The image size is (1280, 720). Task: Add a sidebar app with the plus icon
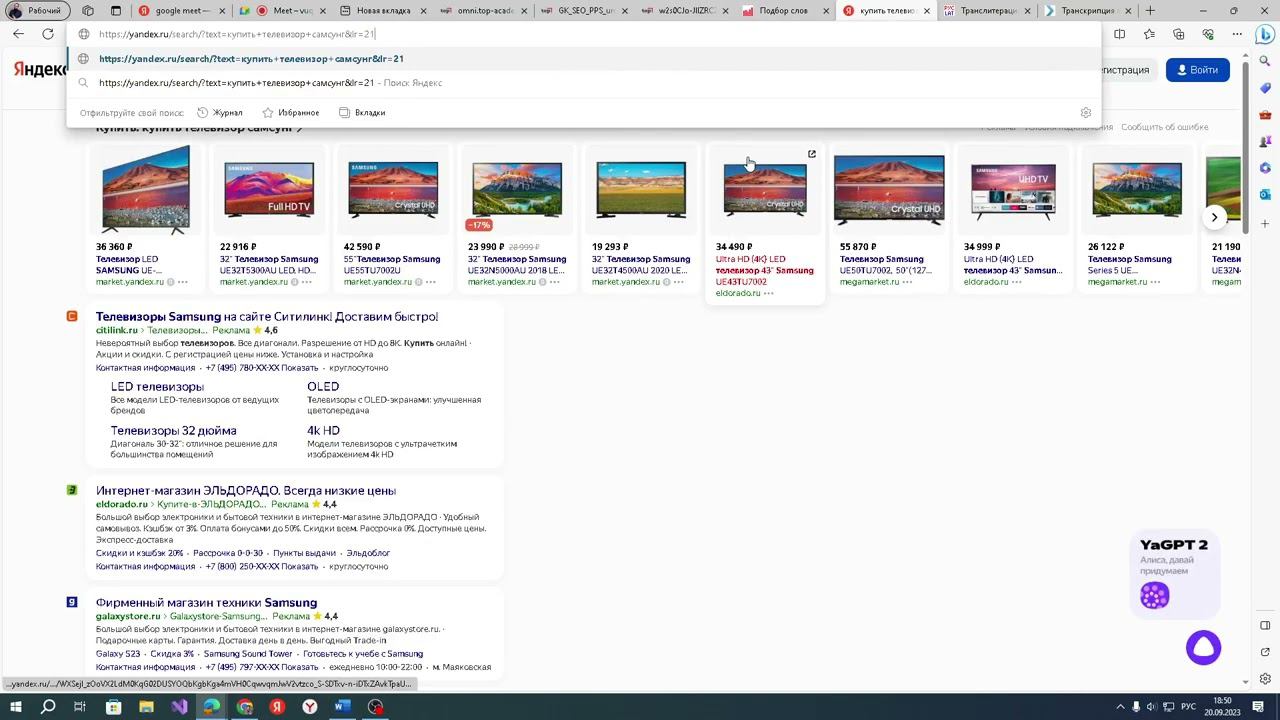[1265, 224]
